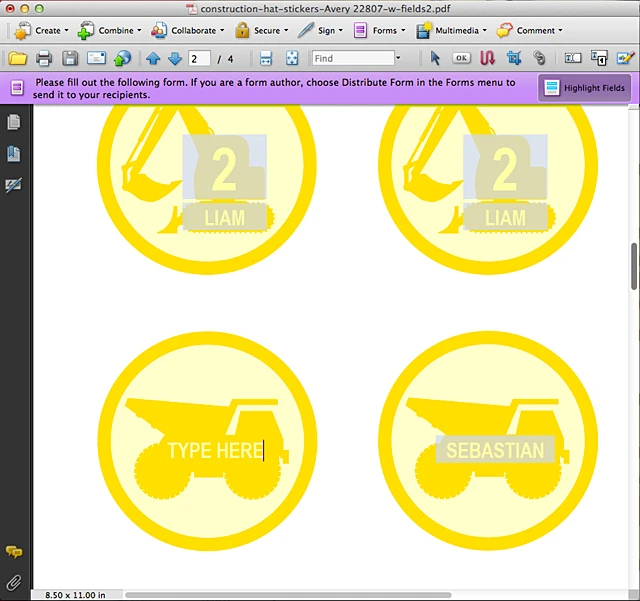Click the pencil Edit form icon
Image resolution: width=640 pixels, height=601 pixels.
[625, 58]
